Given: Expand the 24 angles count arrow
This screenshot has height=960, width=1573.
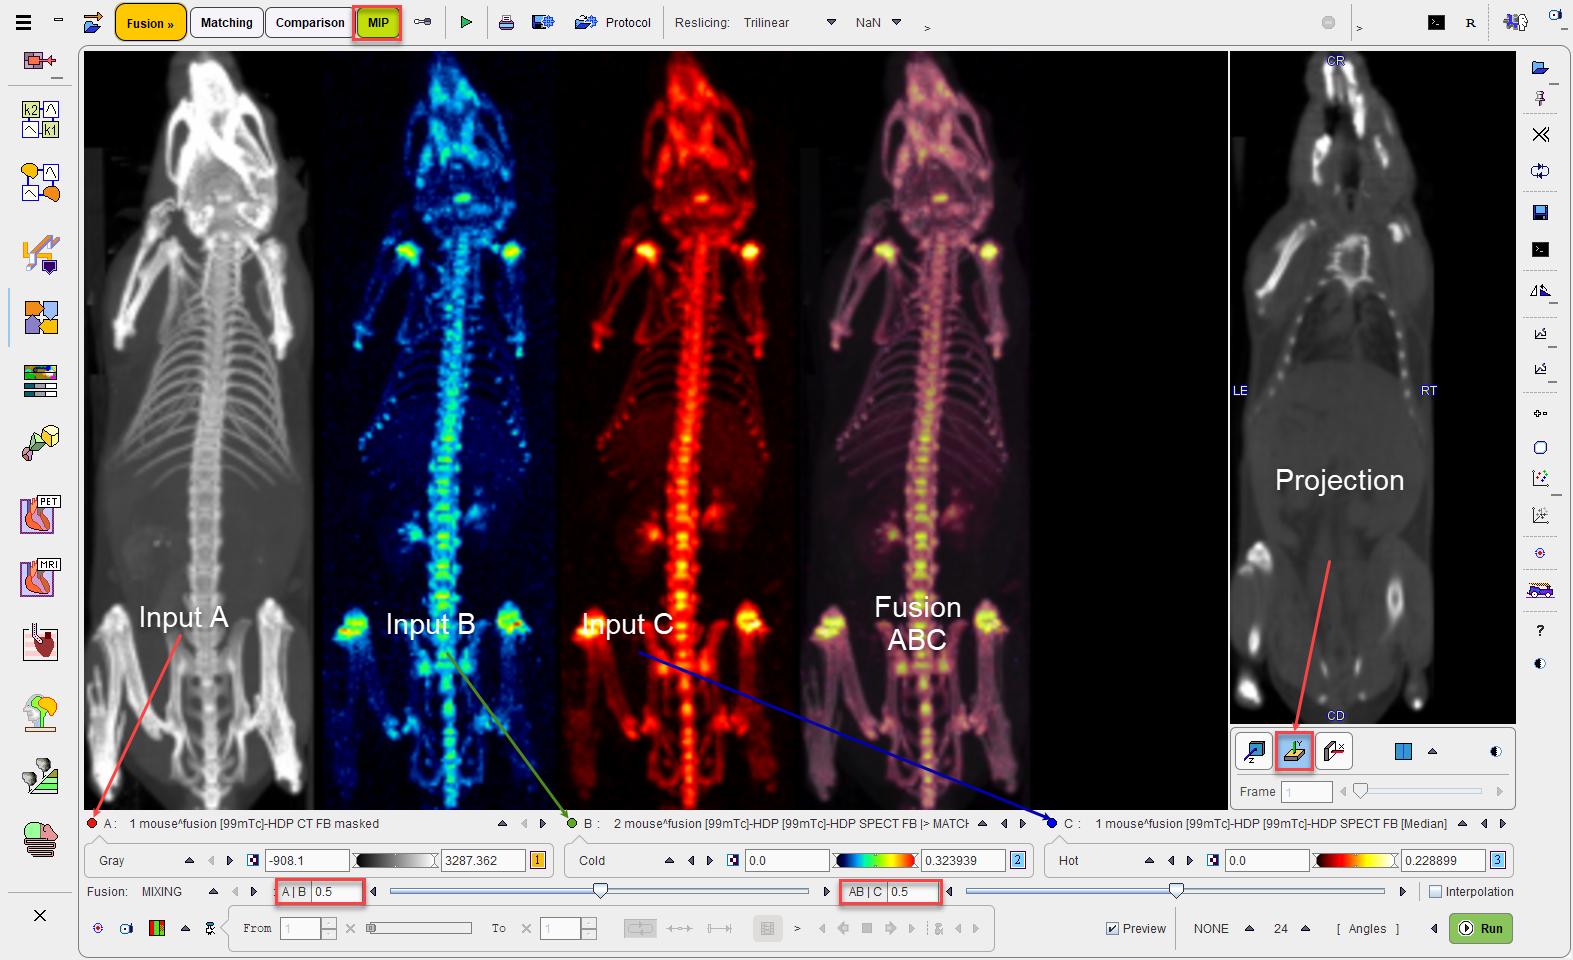Looking at the screenshot, I should [x=1305, y=929].
